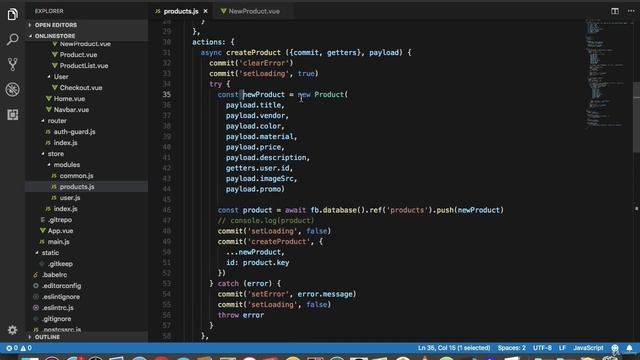
Task: Open the Search view icon
Action: 12,40
